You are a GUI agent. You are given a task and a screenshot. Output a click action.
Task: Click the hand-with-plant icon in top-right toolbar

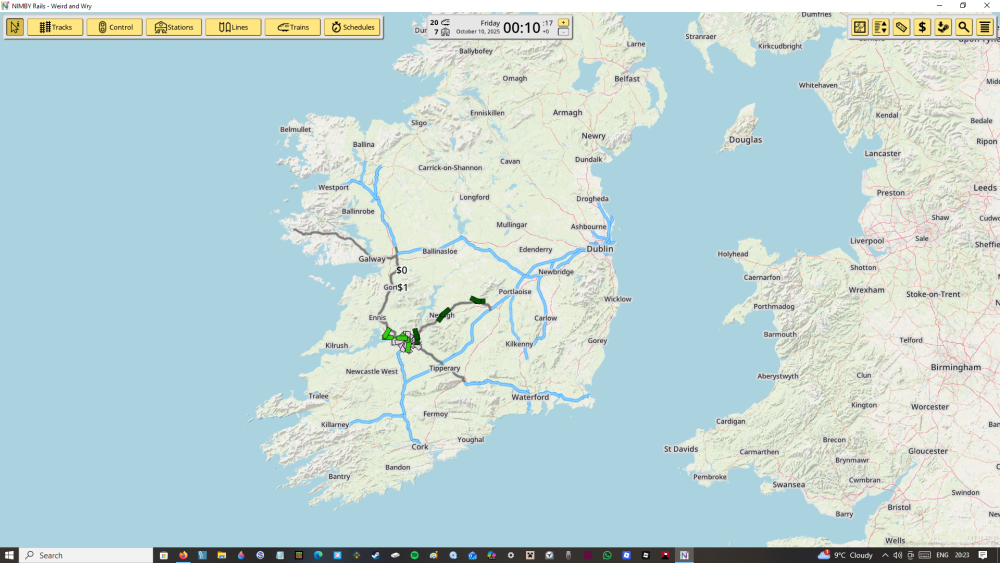coord(943,27)
